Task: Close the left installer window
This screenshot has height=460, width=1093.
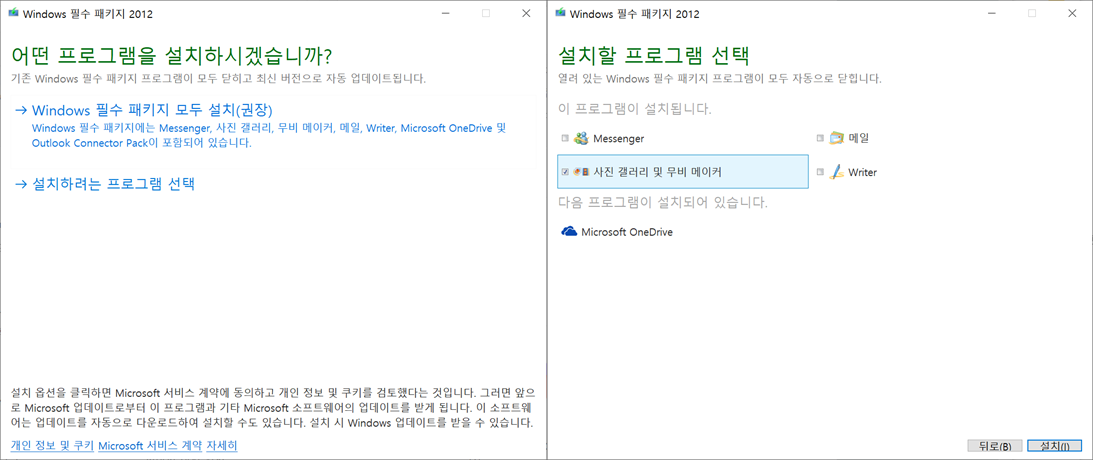Action: click(526, 13)
